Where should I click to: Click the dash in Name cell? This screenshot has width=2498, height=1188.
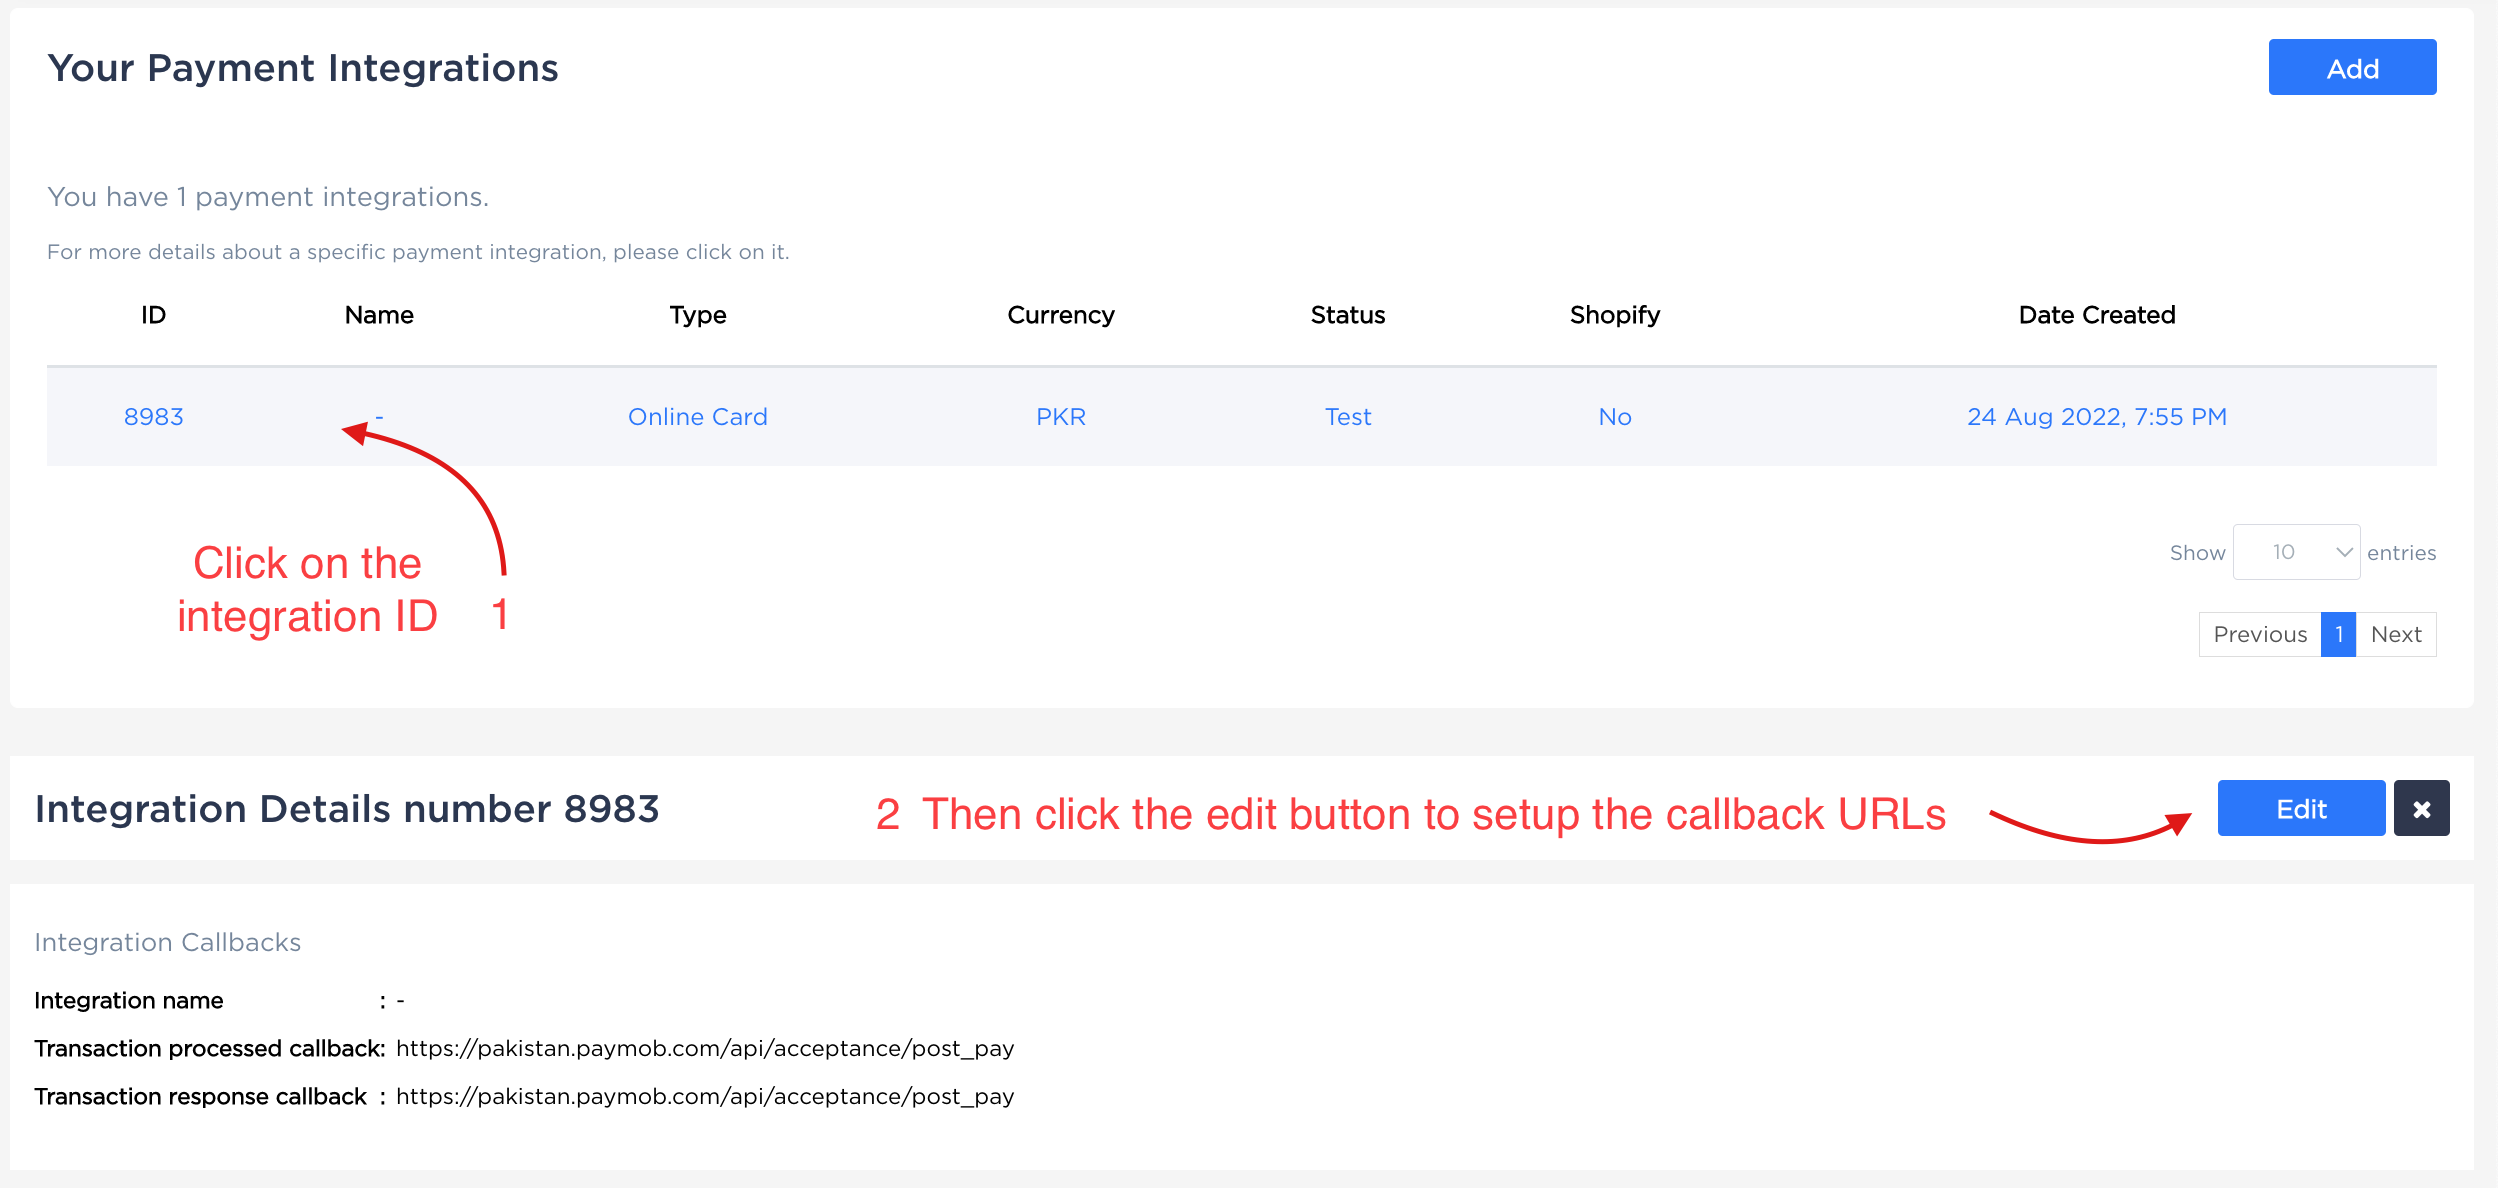coord(379,417)
